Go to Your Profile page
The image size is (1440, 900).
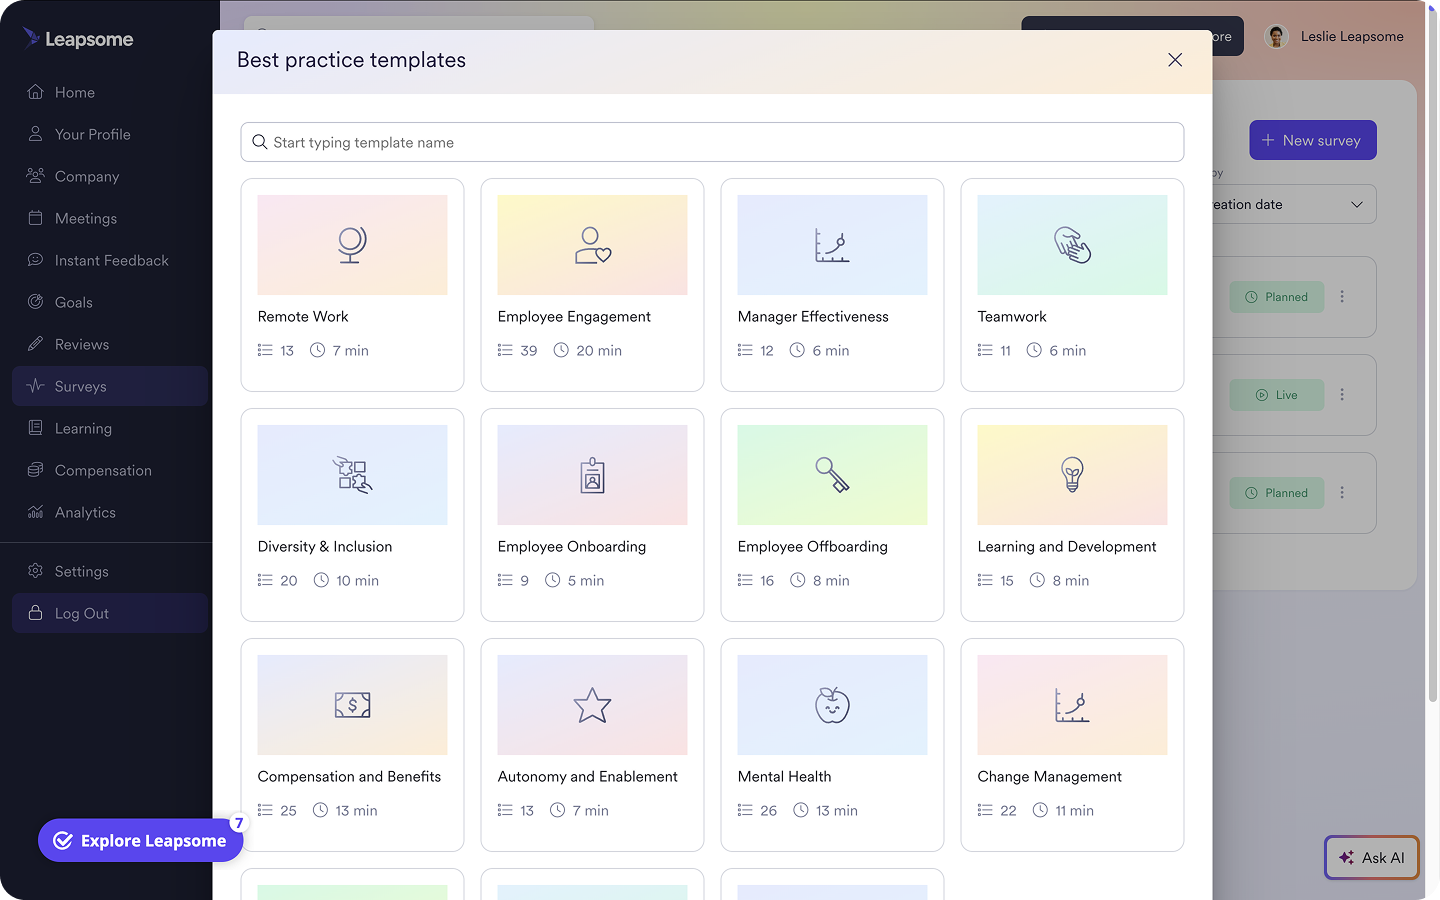110,134
